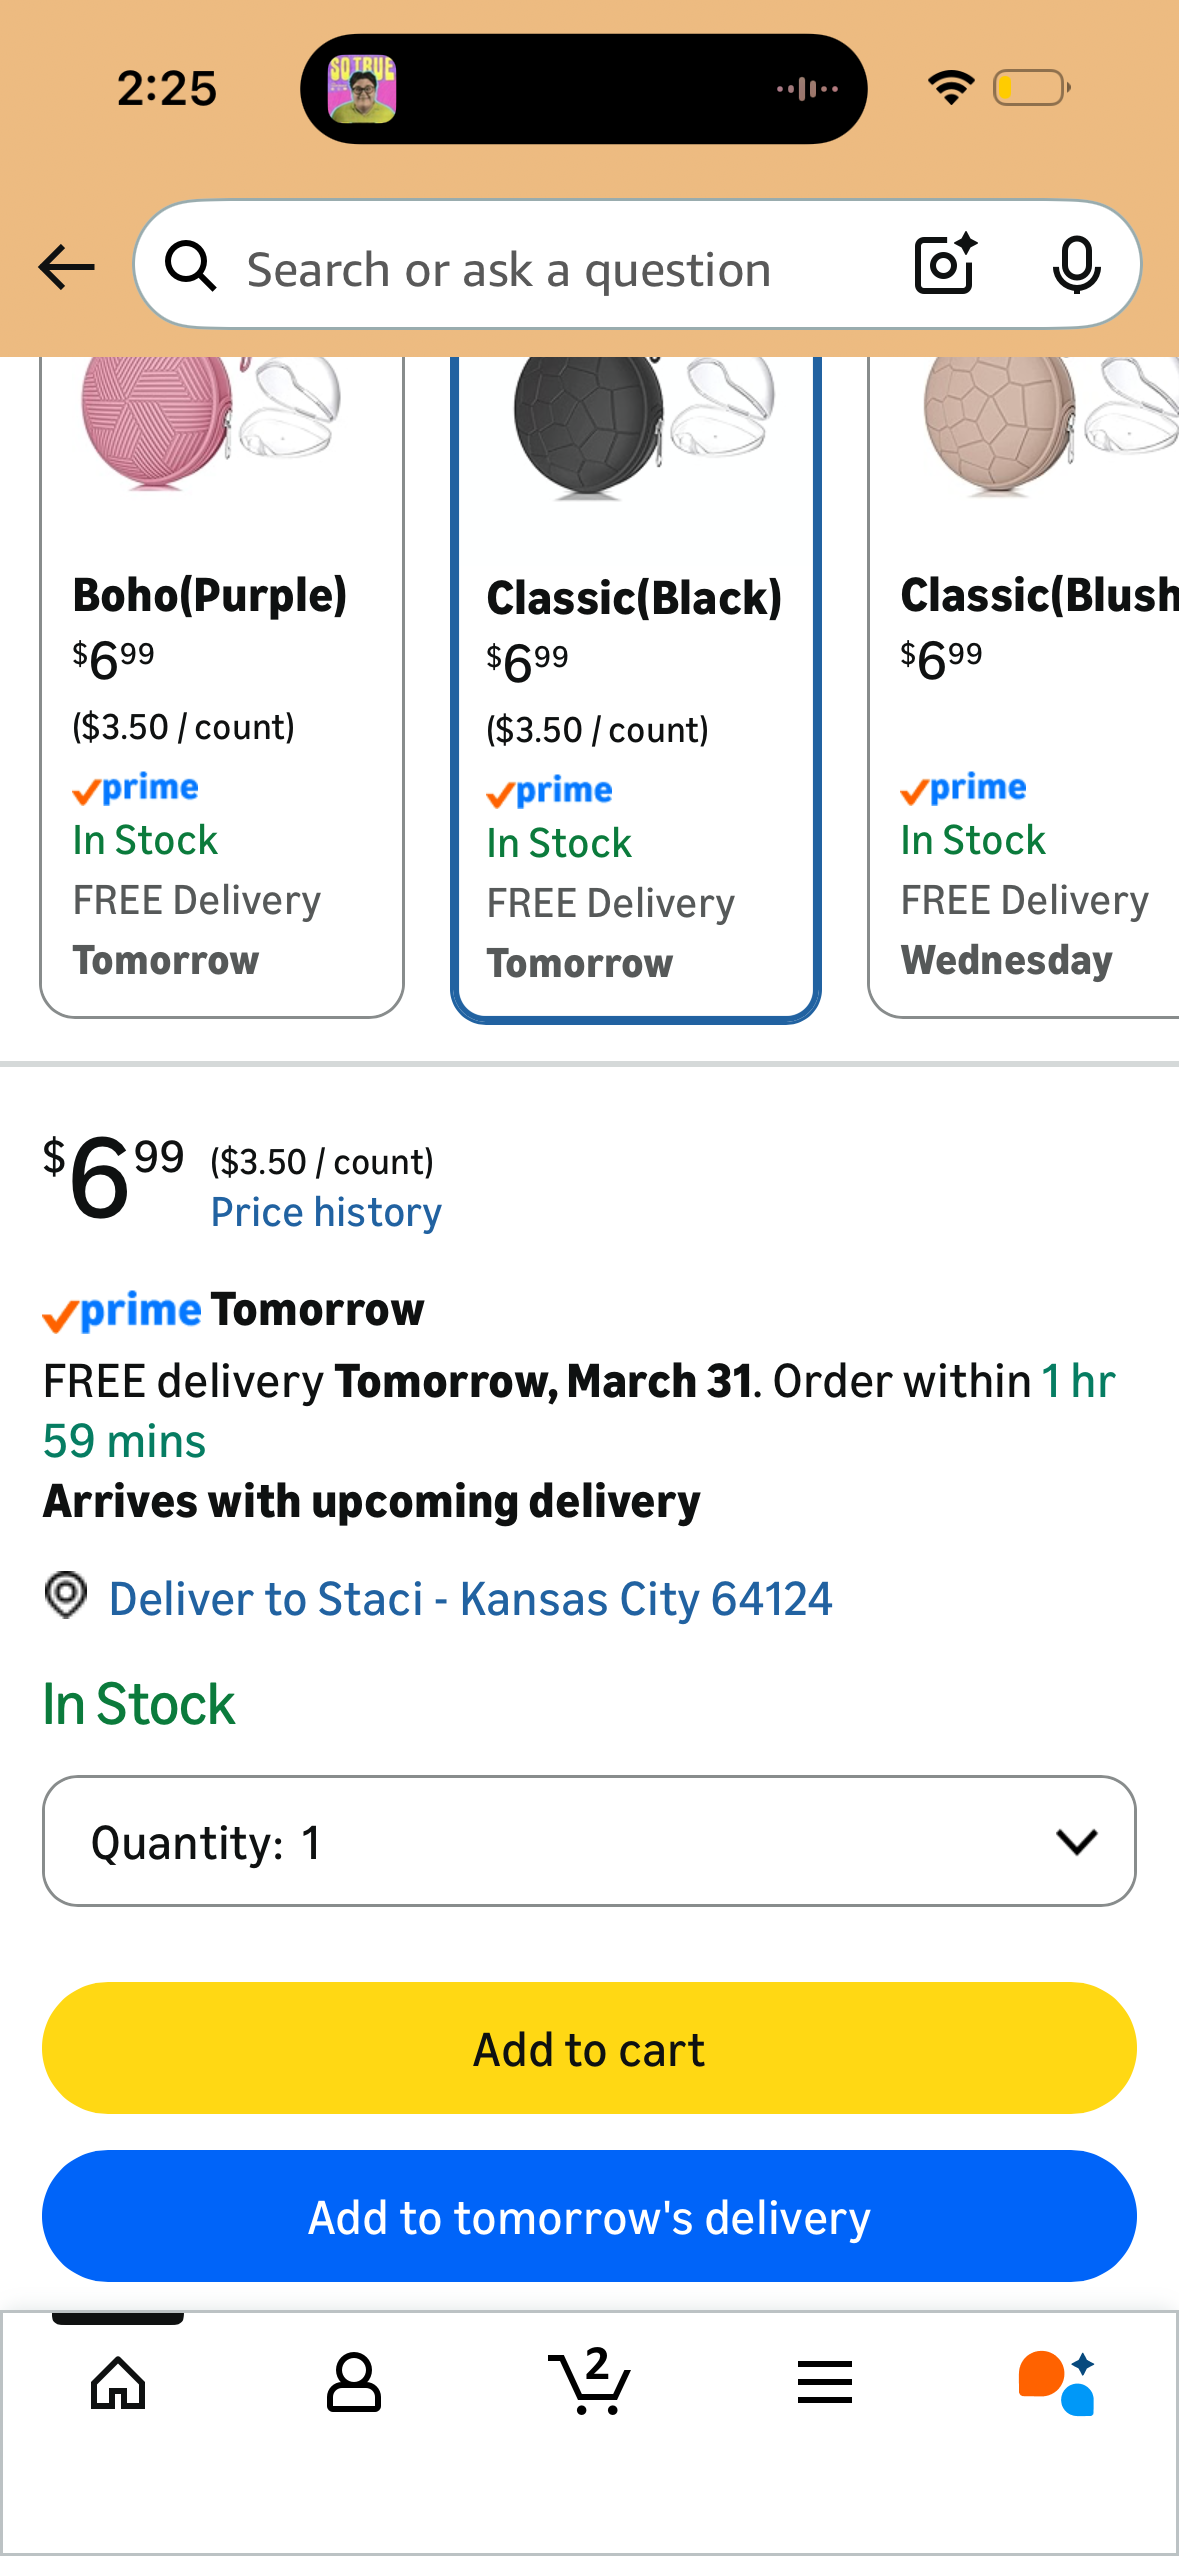The image size is (1179, 2556).
Task: Click the Quantity dropdown chevron arrow
Action: pos(1077,1842)
